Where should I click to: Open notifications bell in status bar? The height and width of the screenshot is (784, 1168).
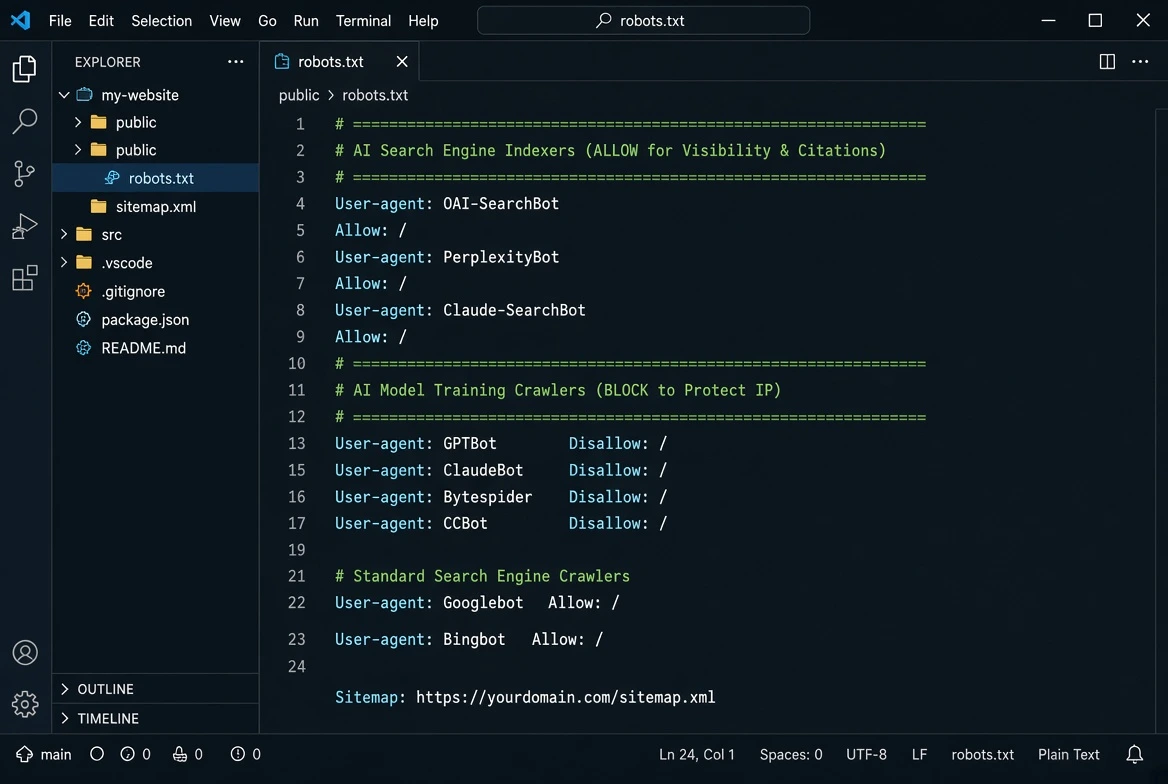pyautogui.click(x=1134, y=754)
